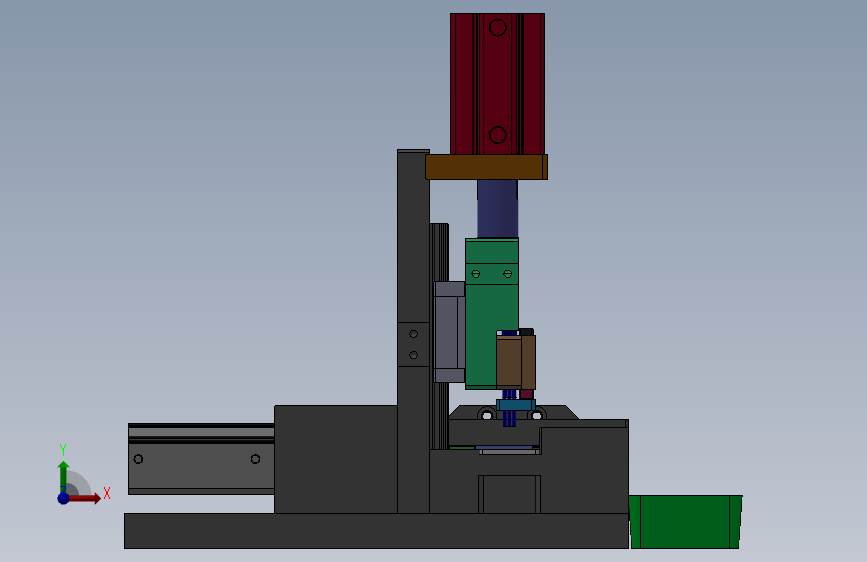Pick the upper circular port on the red cylinder
Image resolution: width=867 pixels, height=562 pixels.
[x=498, y=28]
